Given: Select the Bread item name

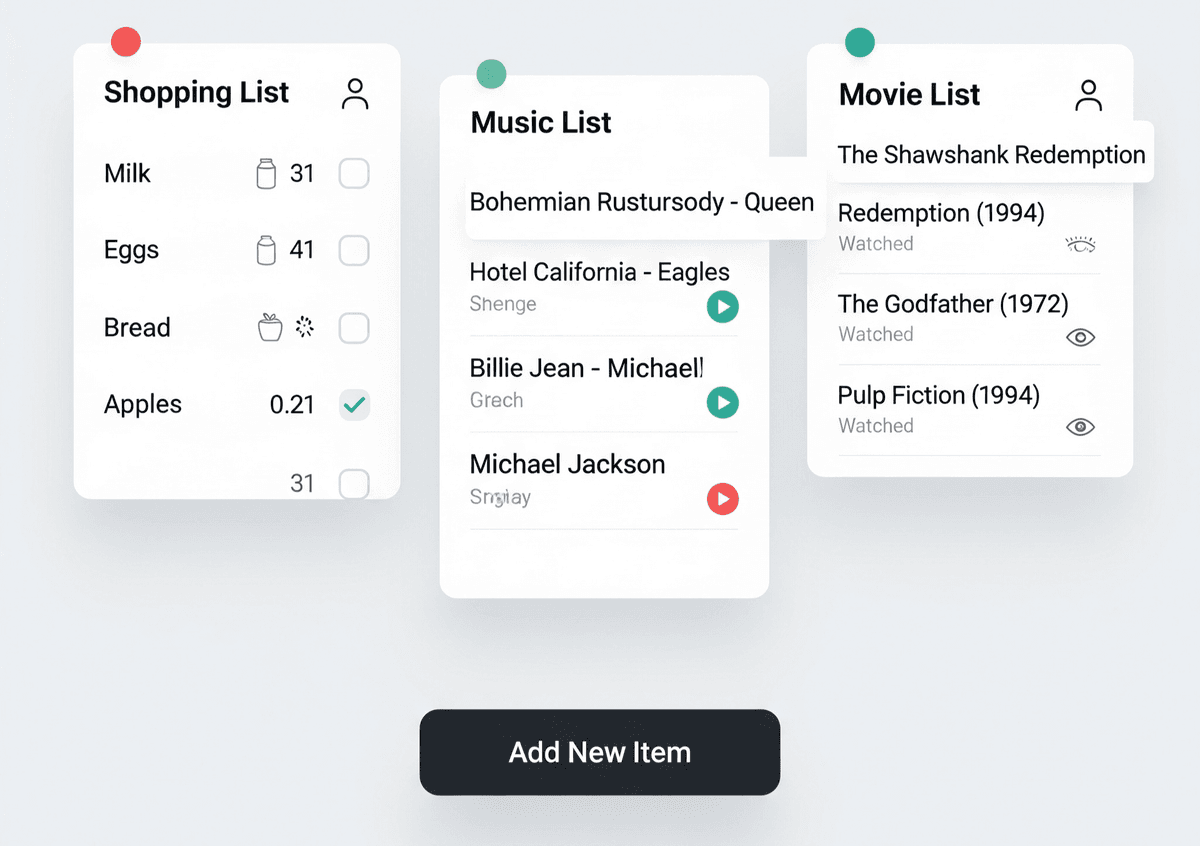Looking at the screenshot, I should pos(137,327).
